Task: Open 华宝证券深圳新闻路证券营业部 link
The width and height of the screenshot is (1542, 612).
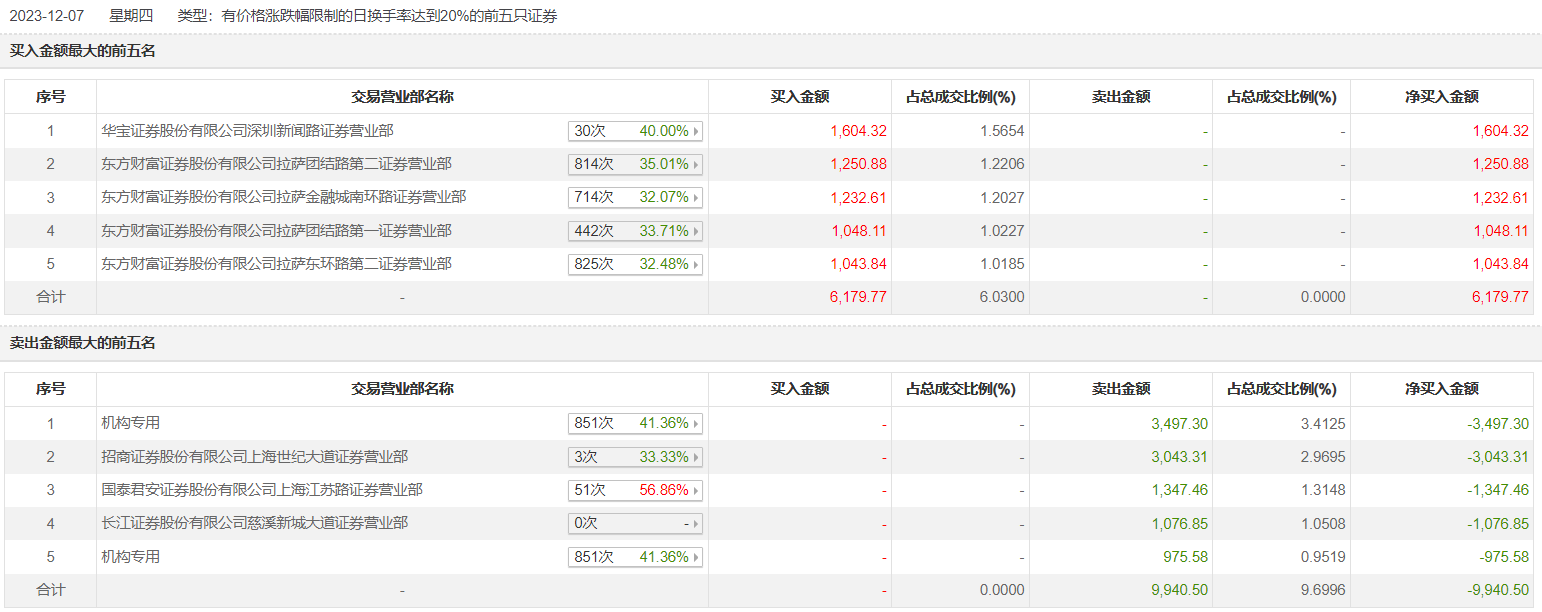Action: (x=247, y=131)
